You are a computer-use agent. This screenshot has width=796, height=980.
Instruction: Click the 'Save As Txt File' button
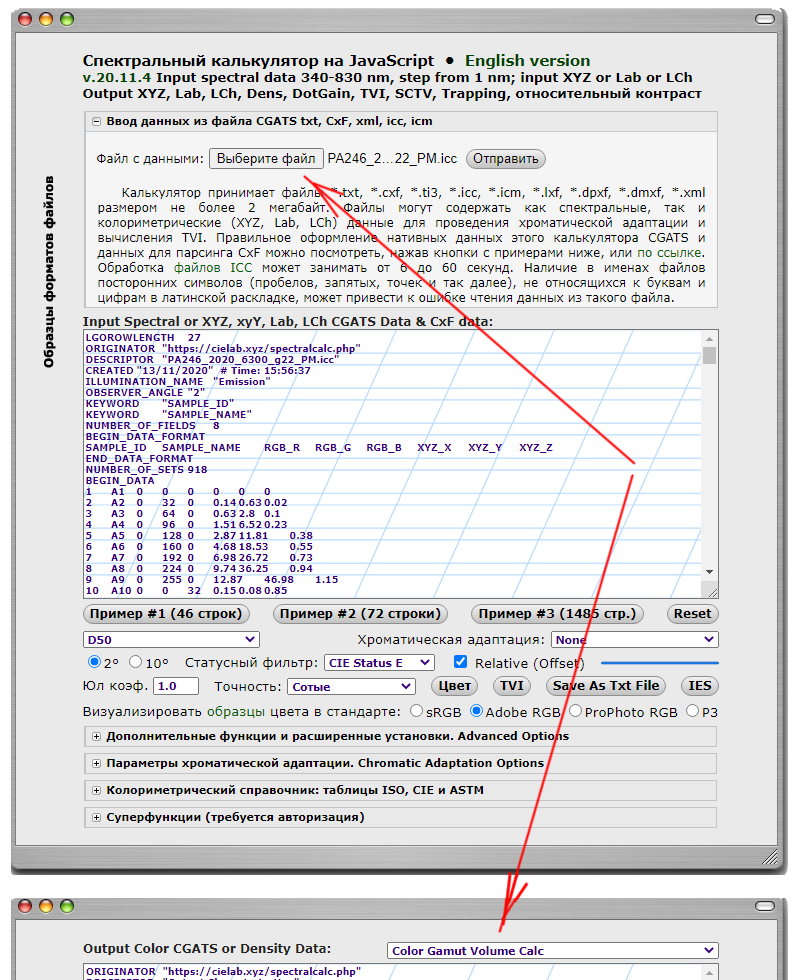(x=606, y=686)
